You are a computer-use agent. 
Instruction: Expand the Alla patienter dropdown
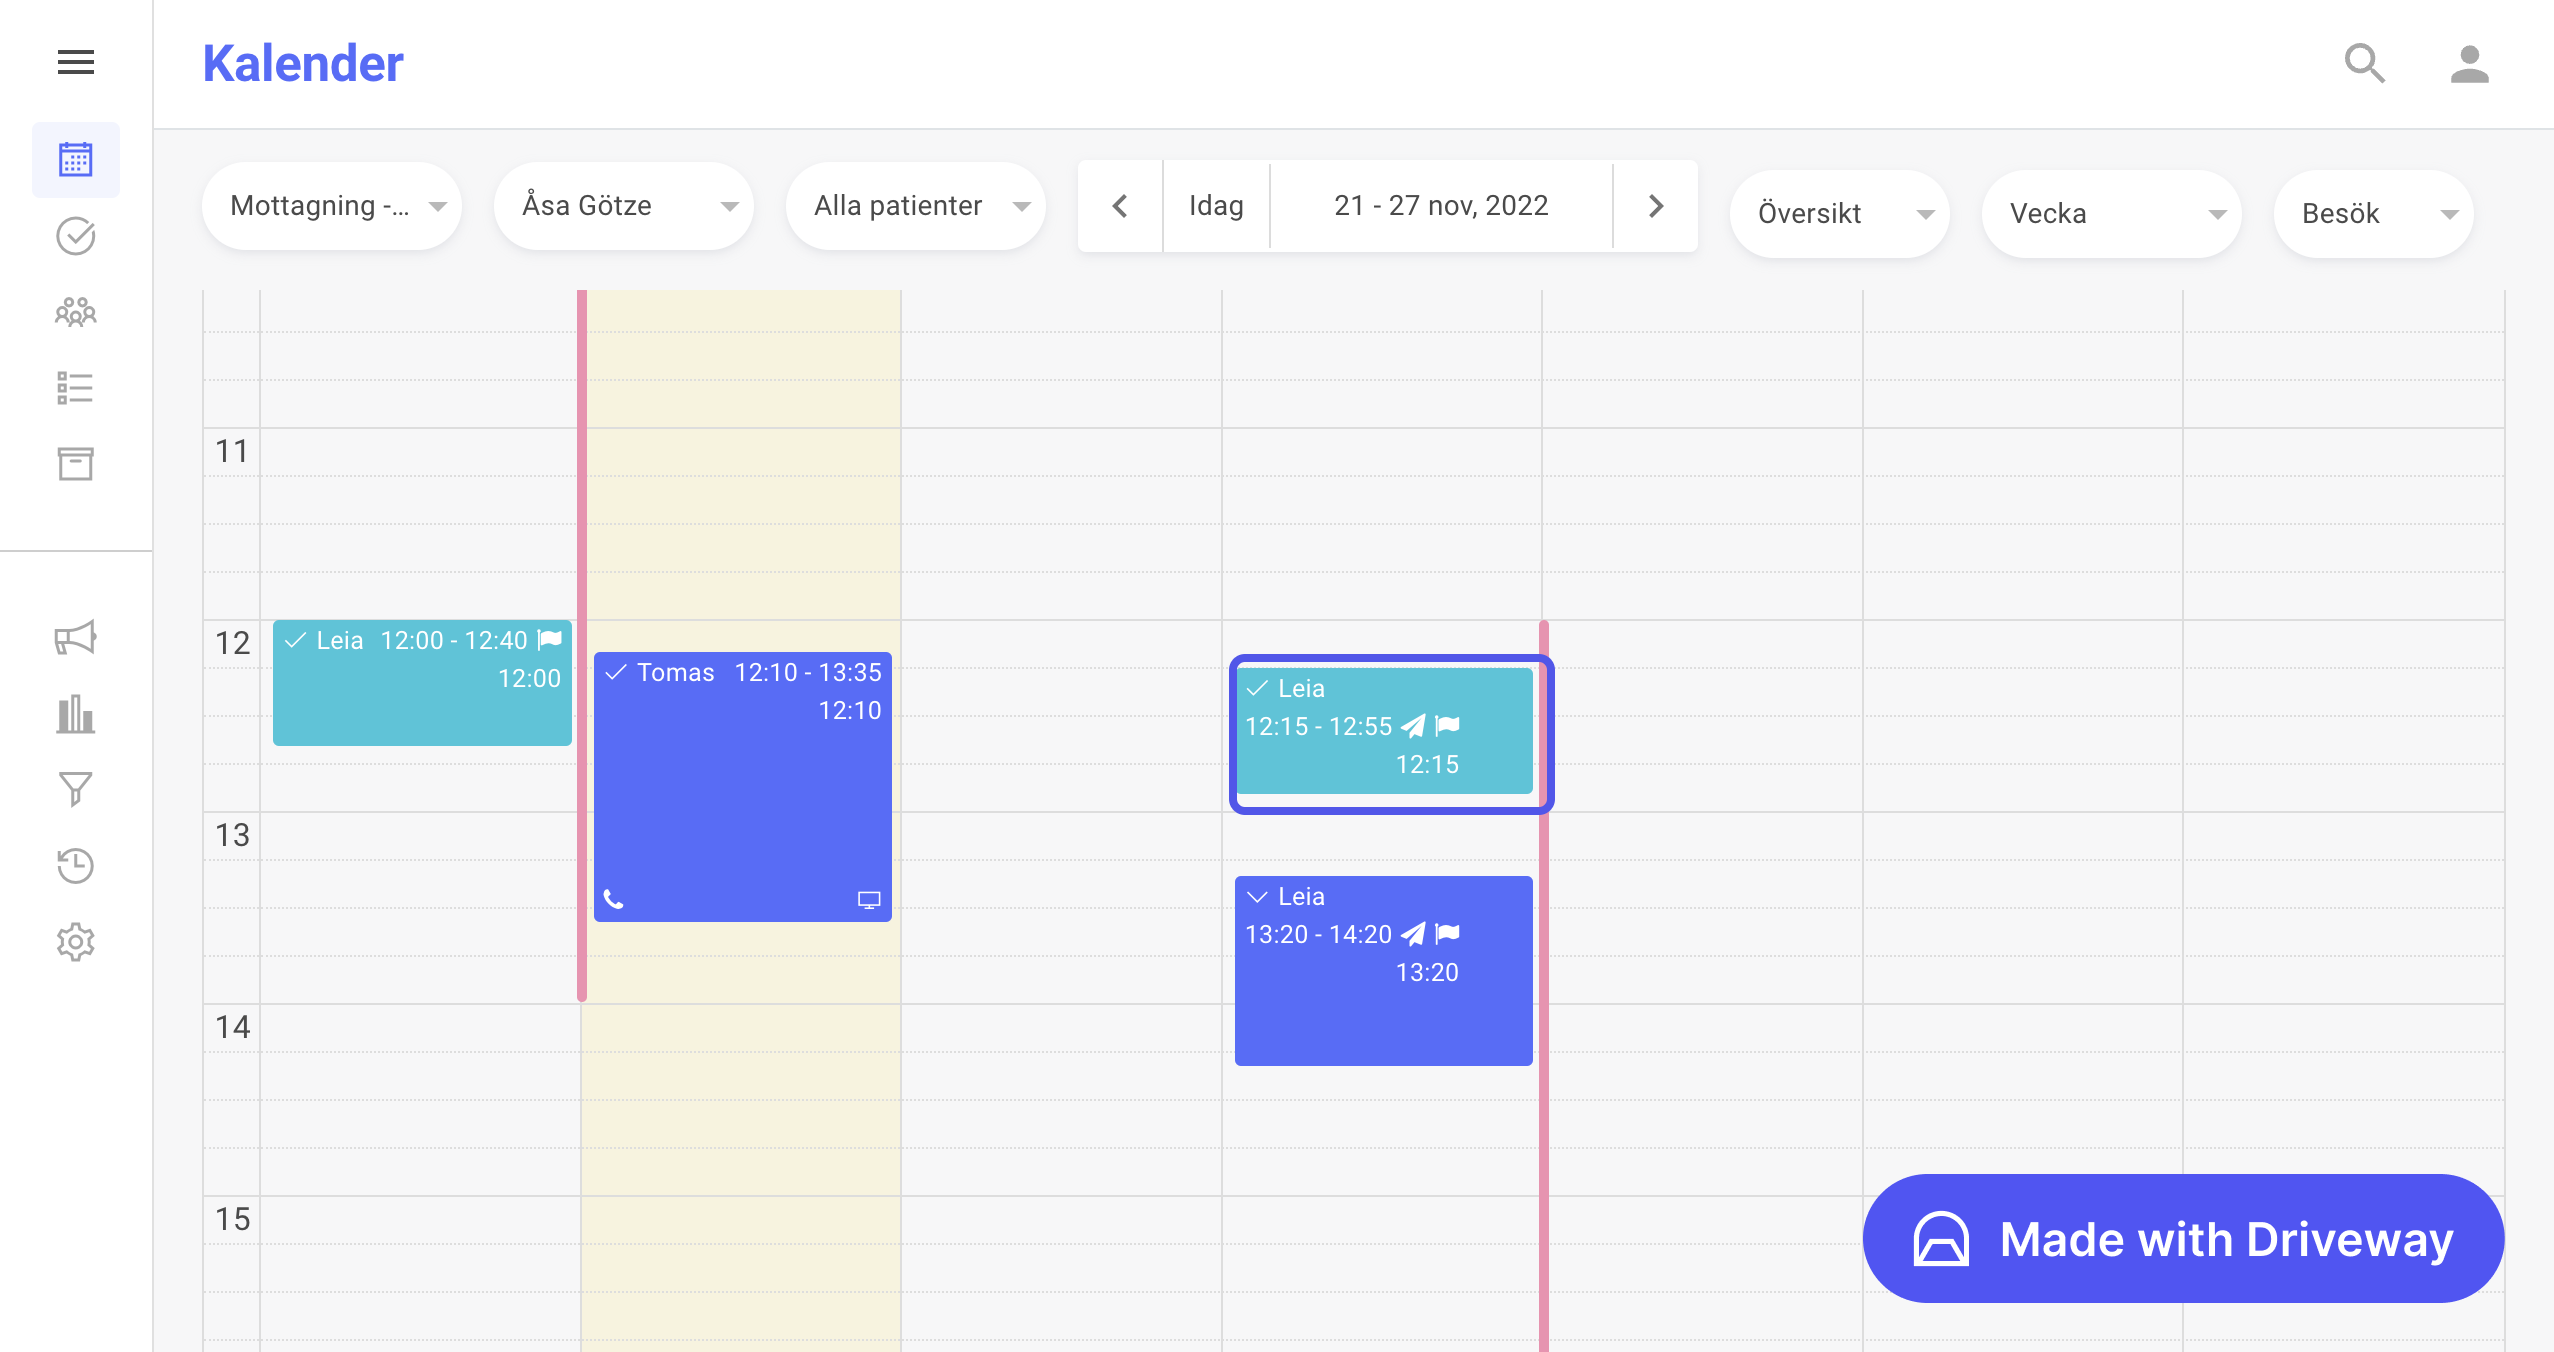(x=916, y=206)
